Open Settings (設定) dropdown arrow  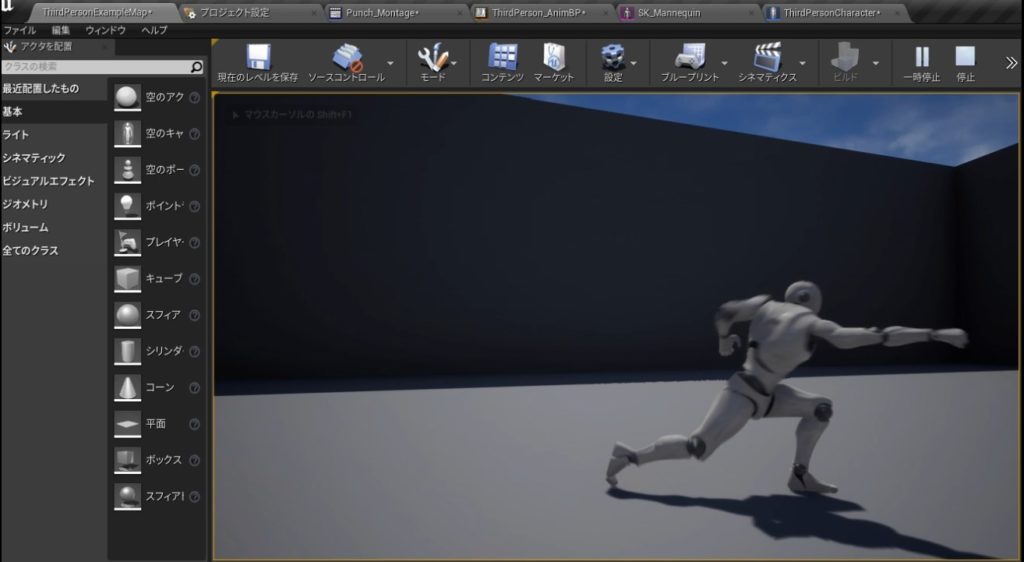click(633, 63)
